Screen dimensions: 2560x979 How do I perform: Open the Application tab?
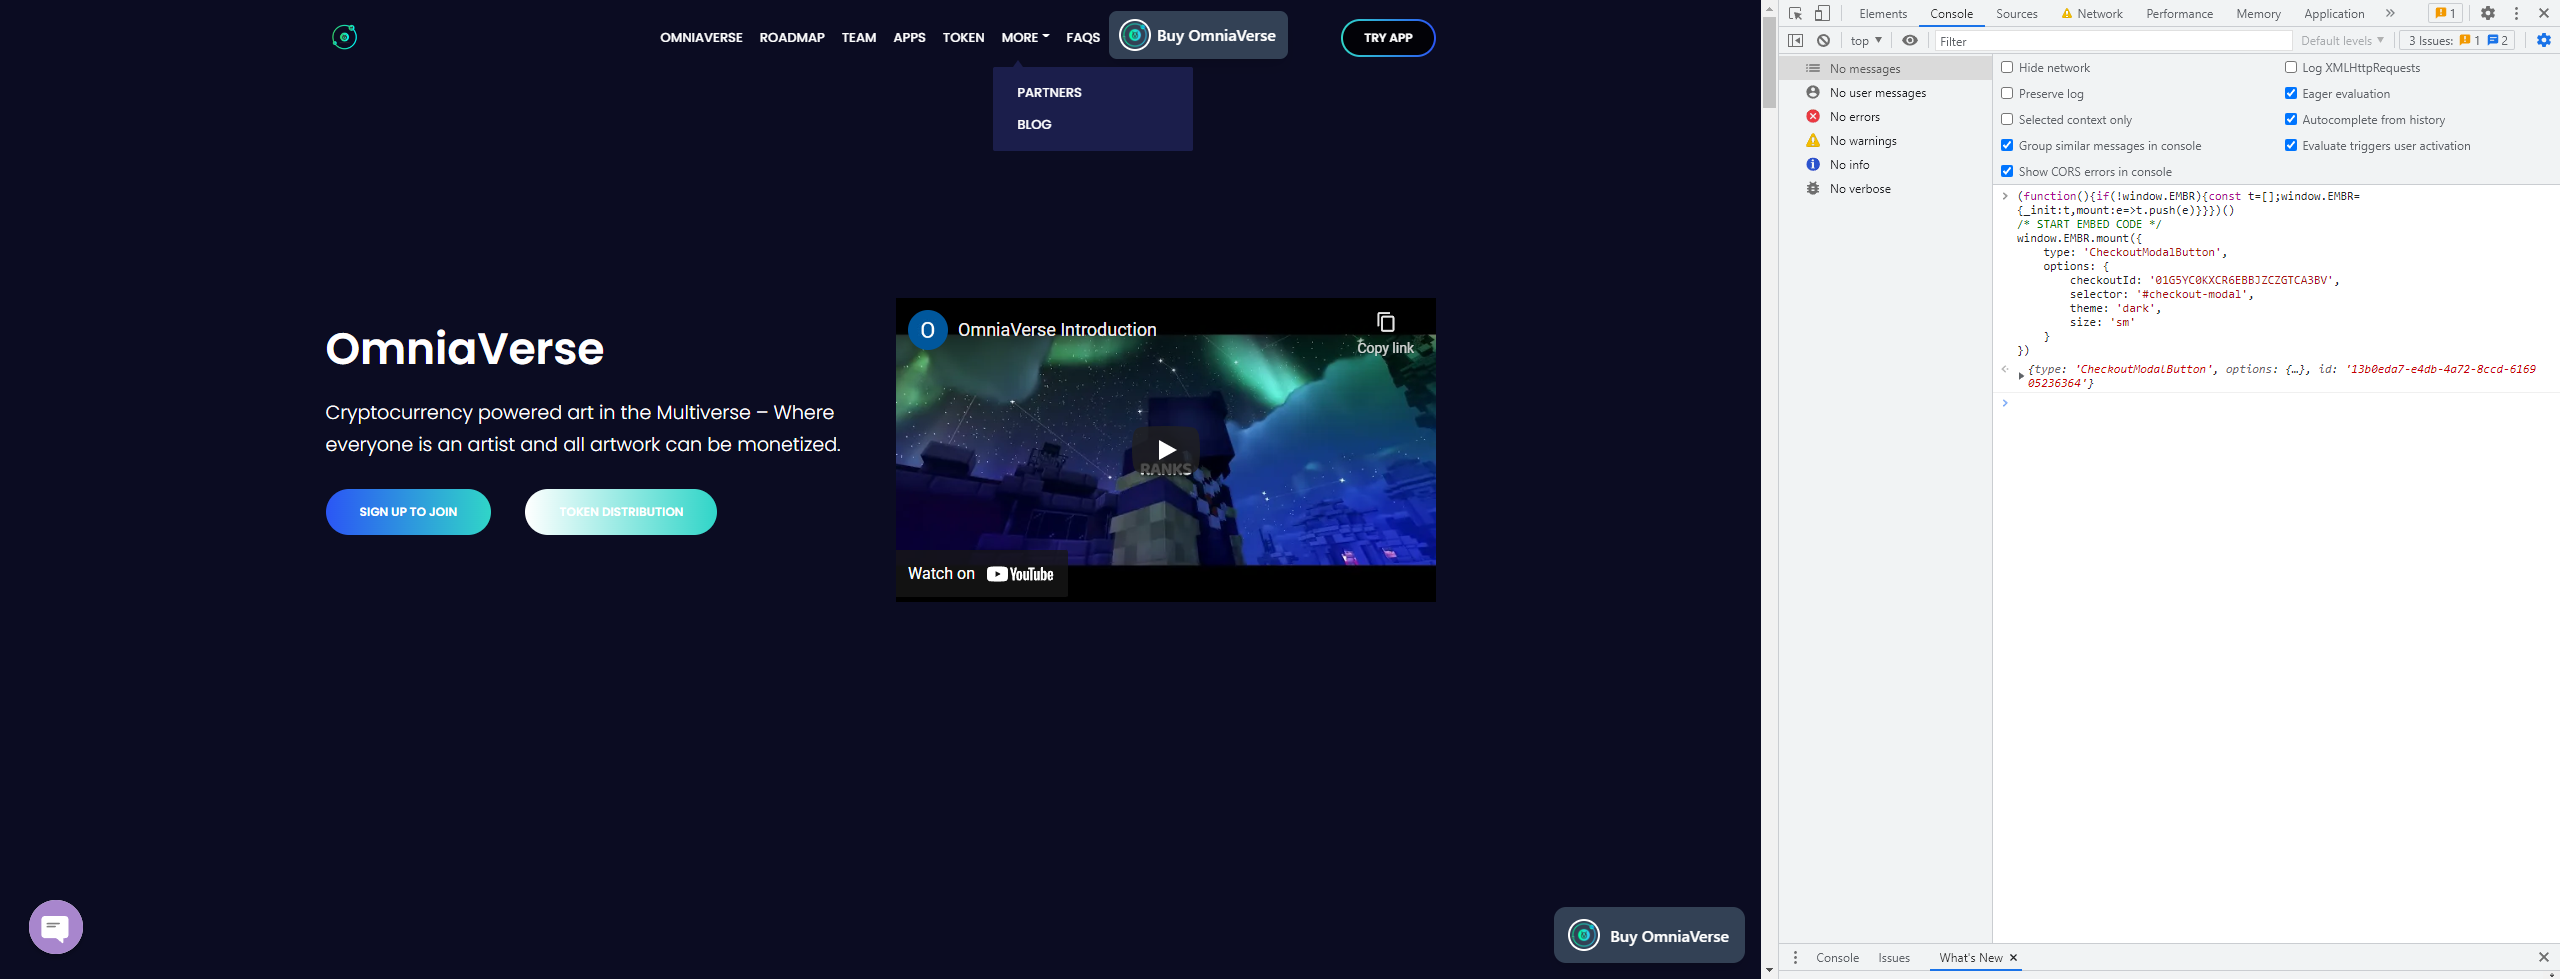point(2334,13)
